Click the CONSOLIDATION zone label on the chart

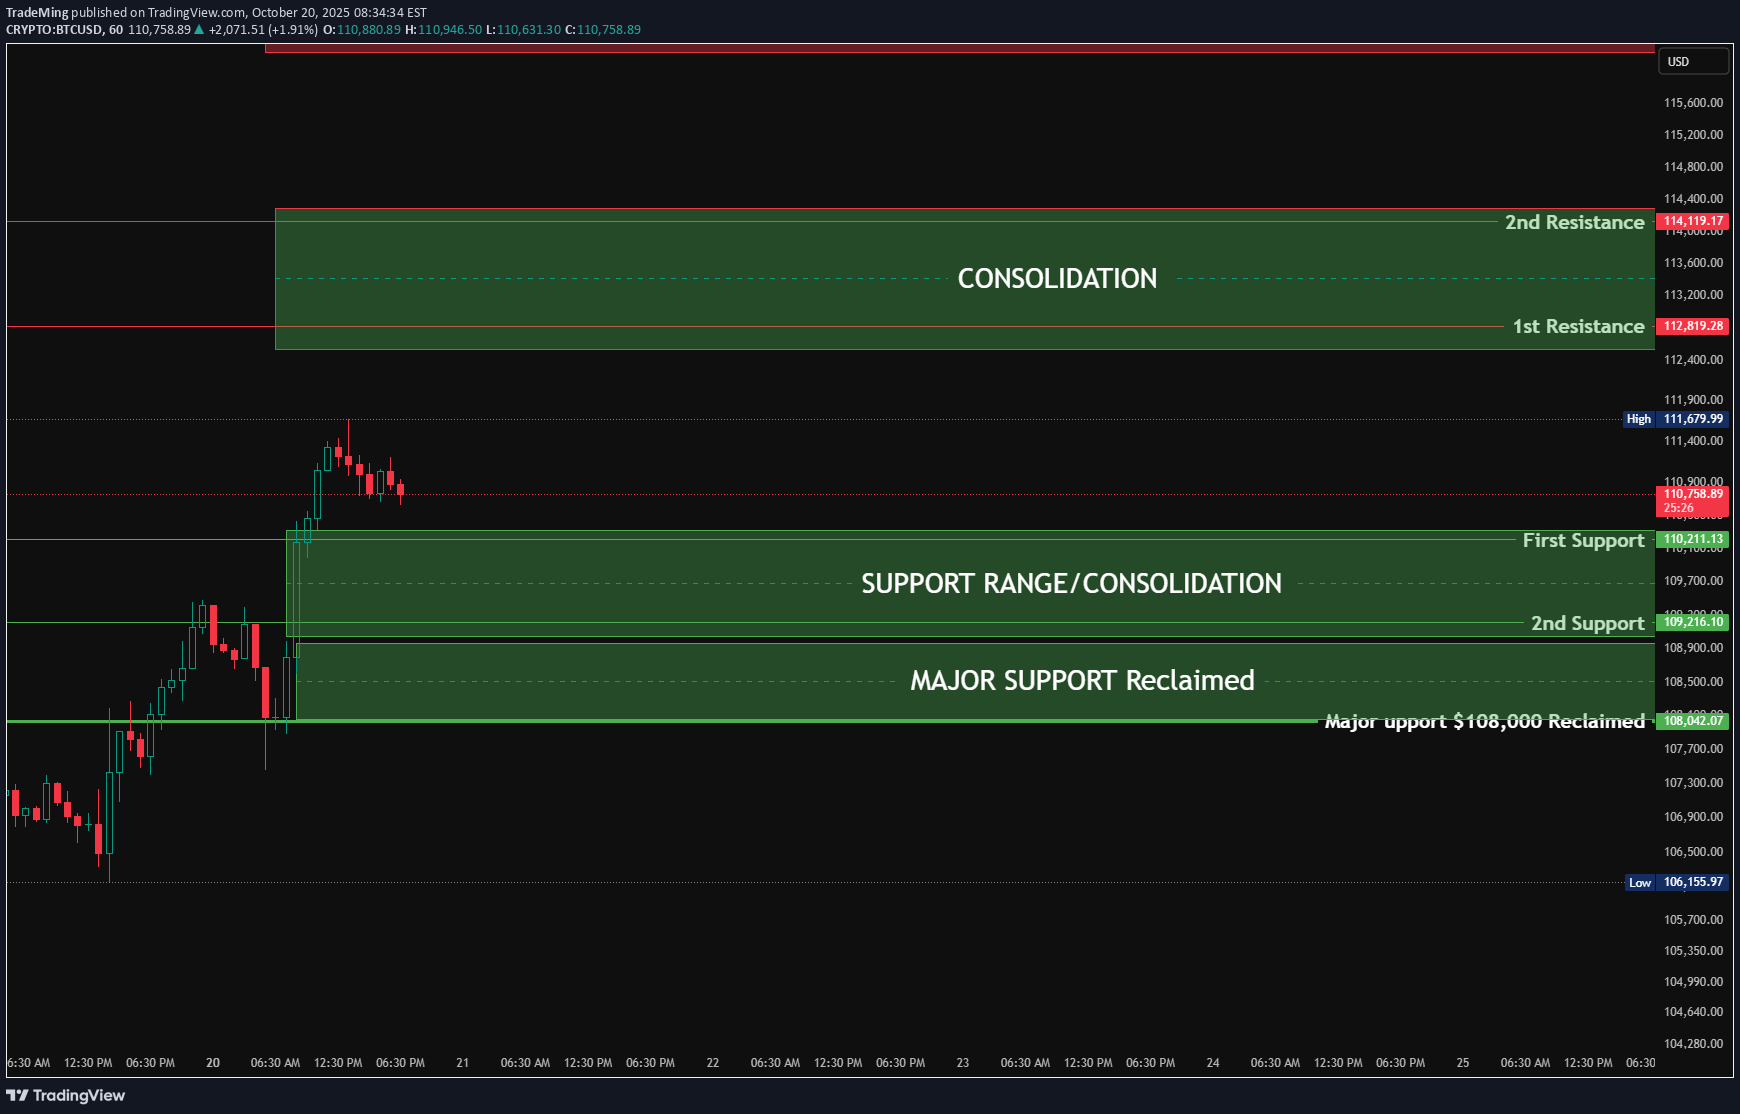click(x=1057, y=278)
